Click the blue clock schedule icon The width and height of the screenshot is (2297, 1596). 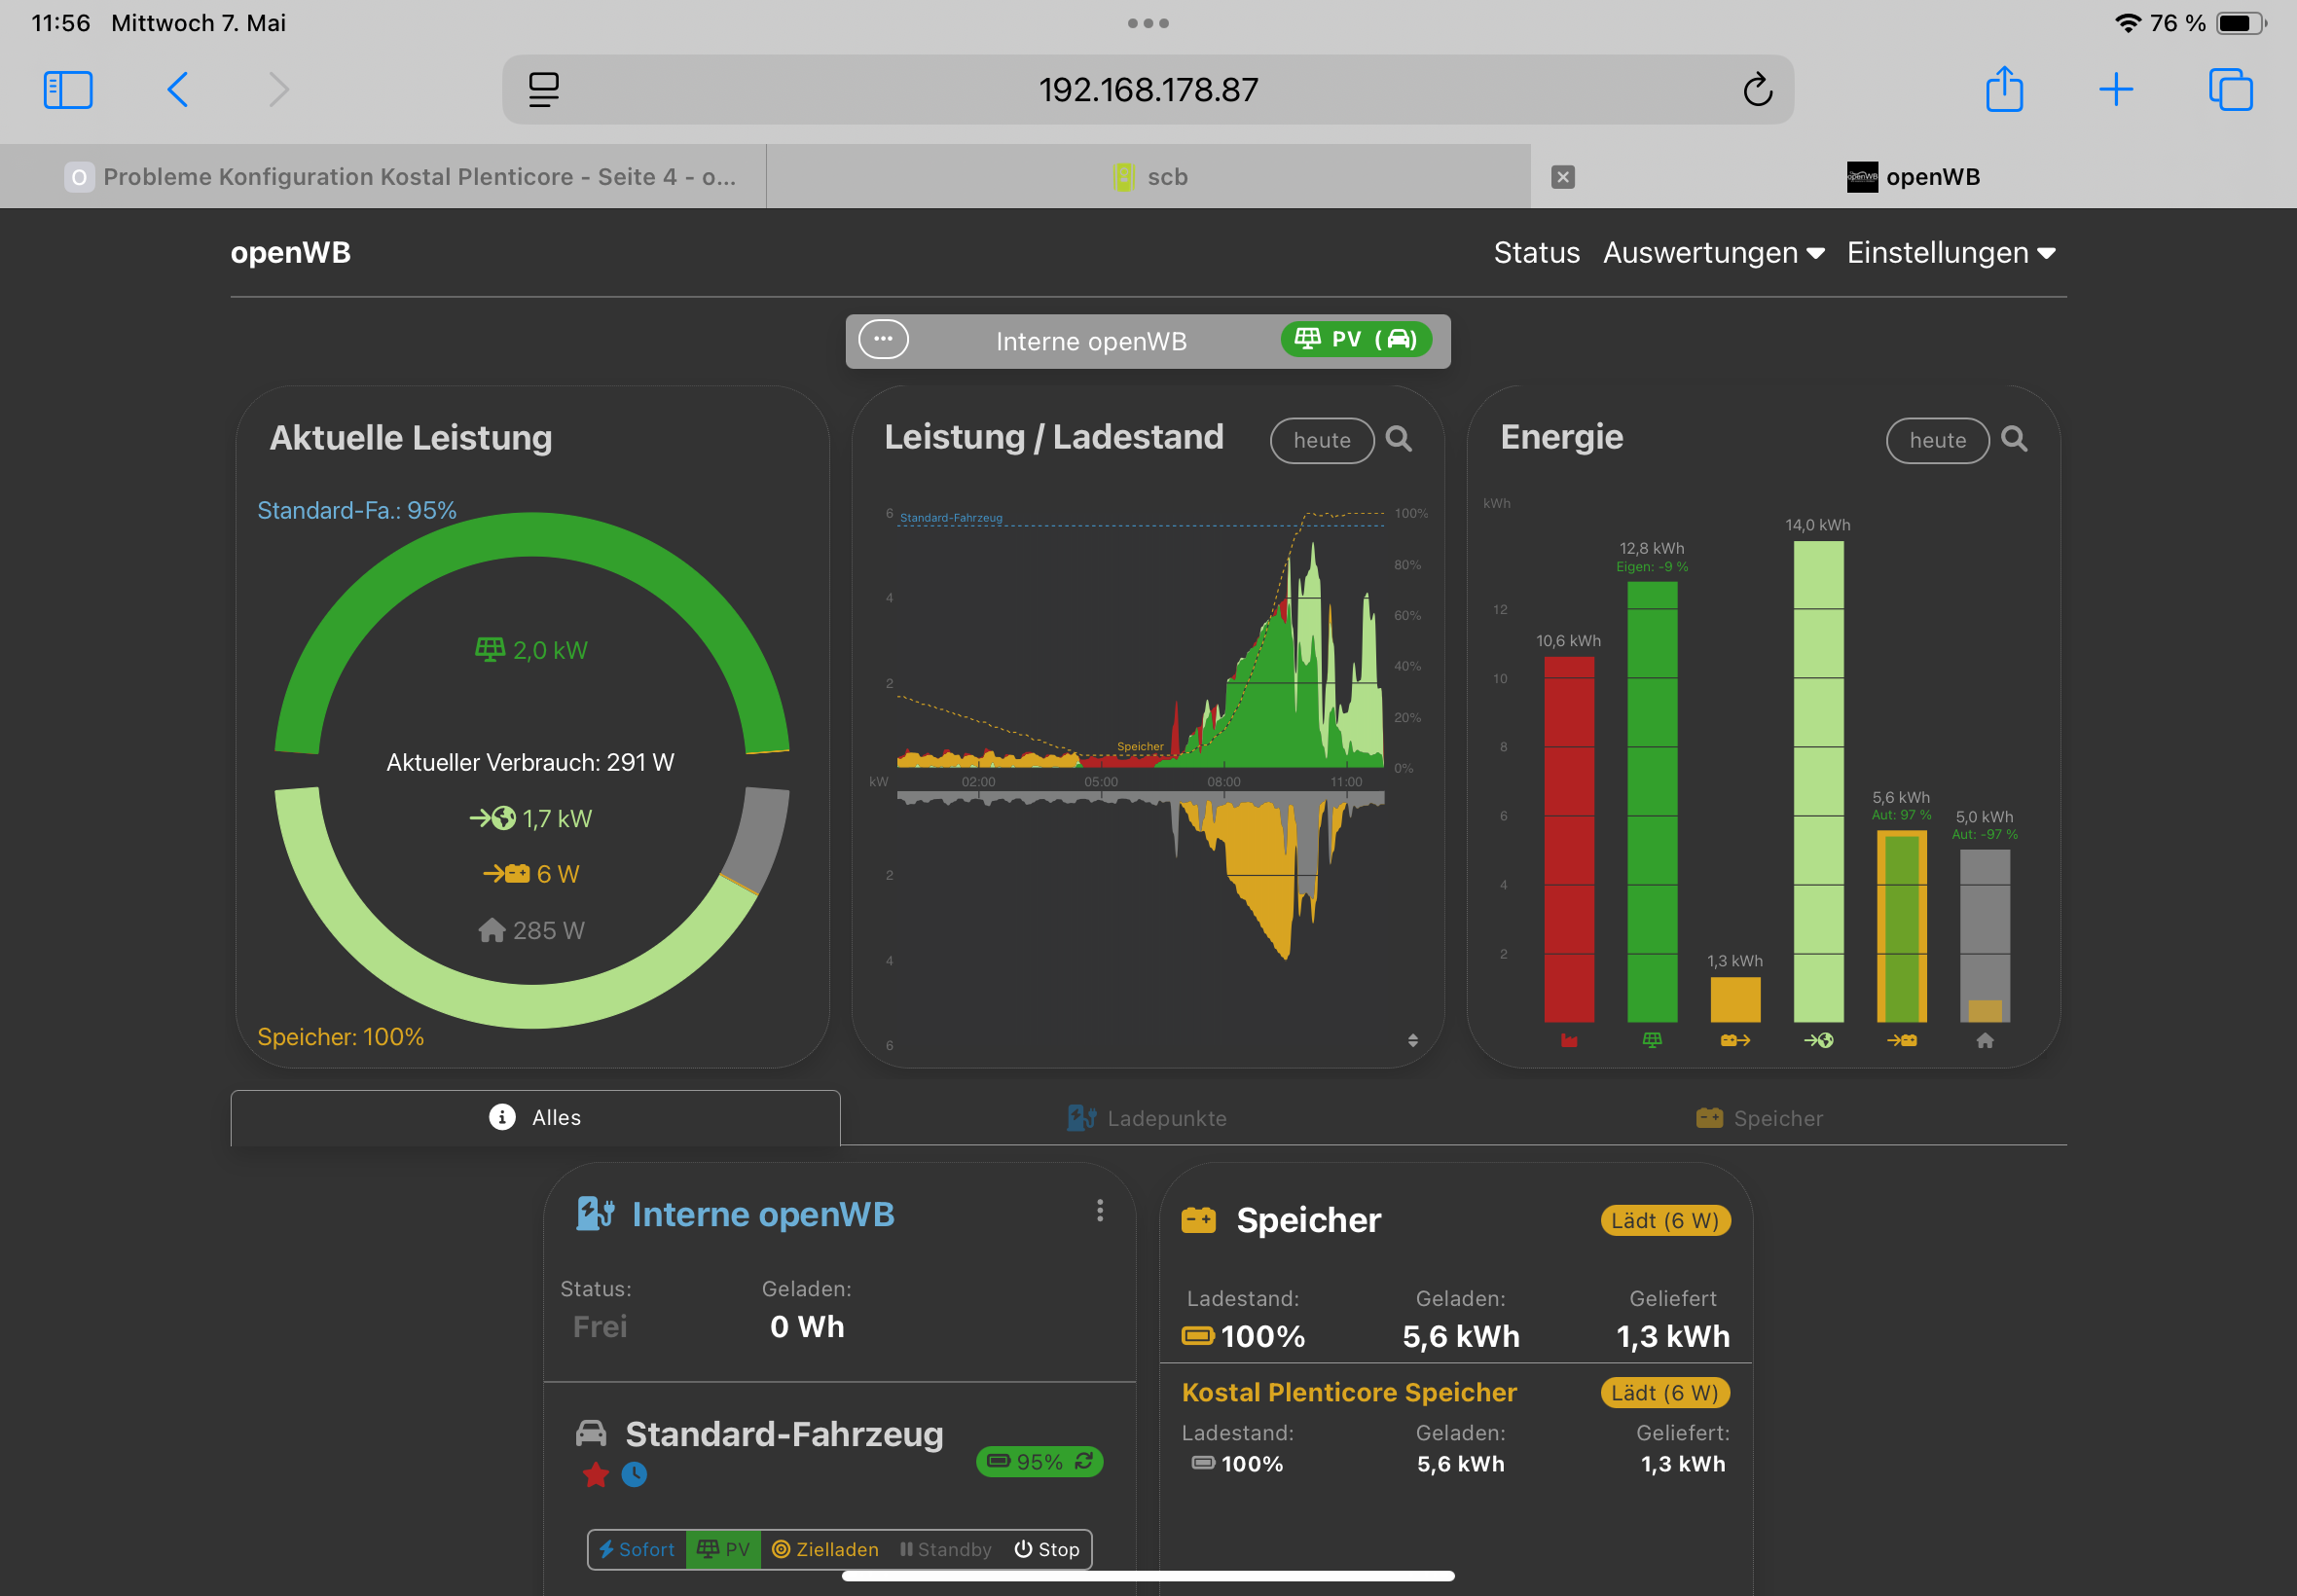point(634,1475)
